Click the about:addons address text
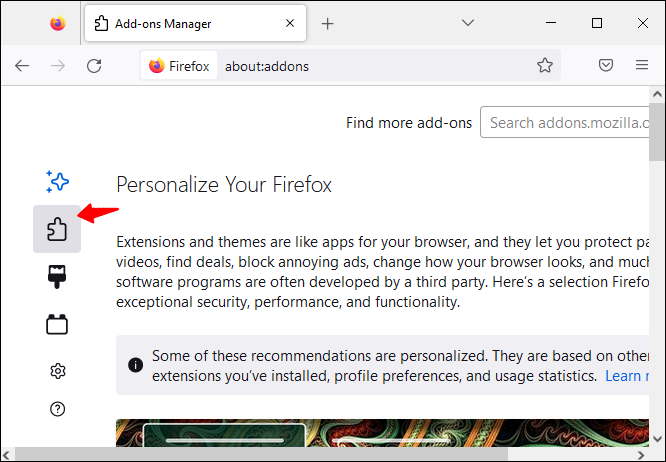Viewport: 666px width, 462px height. [x=267, y=66]
